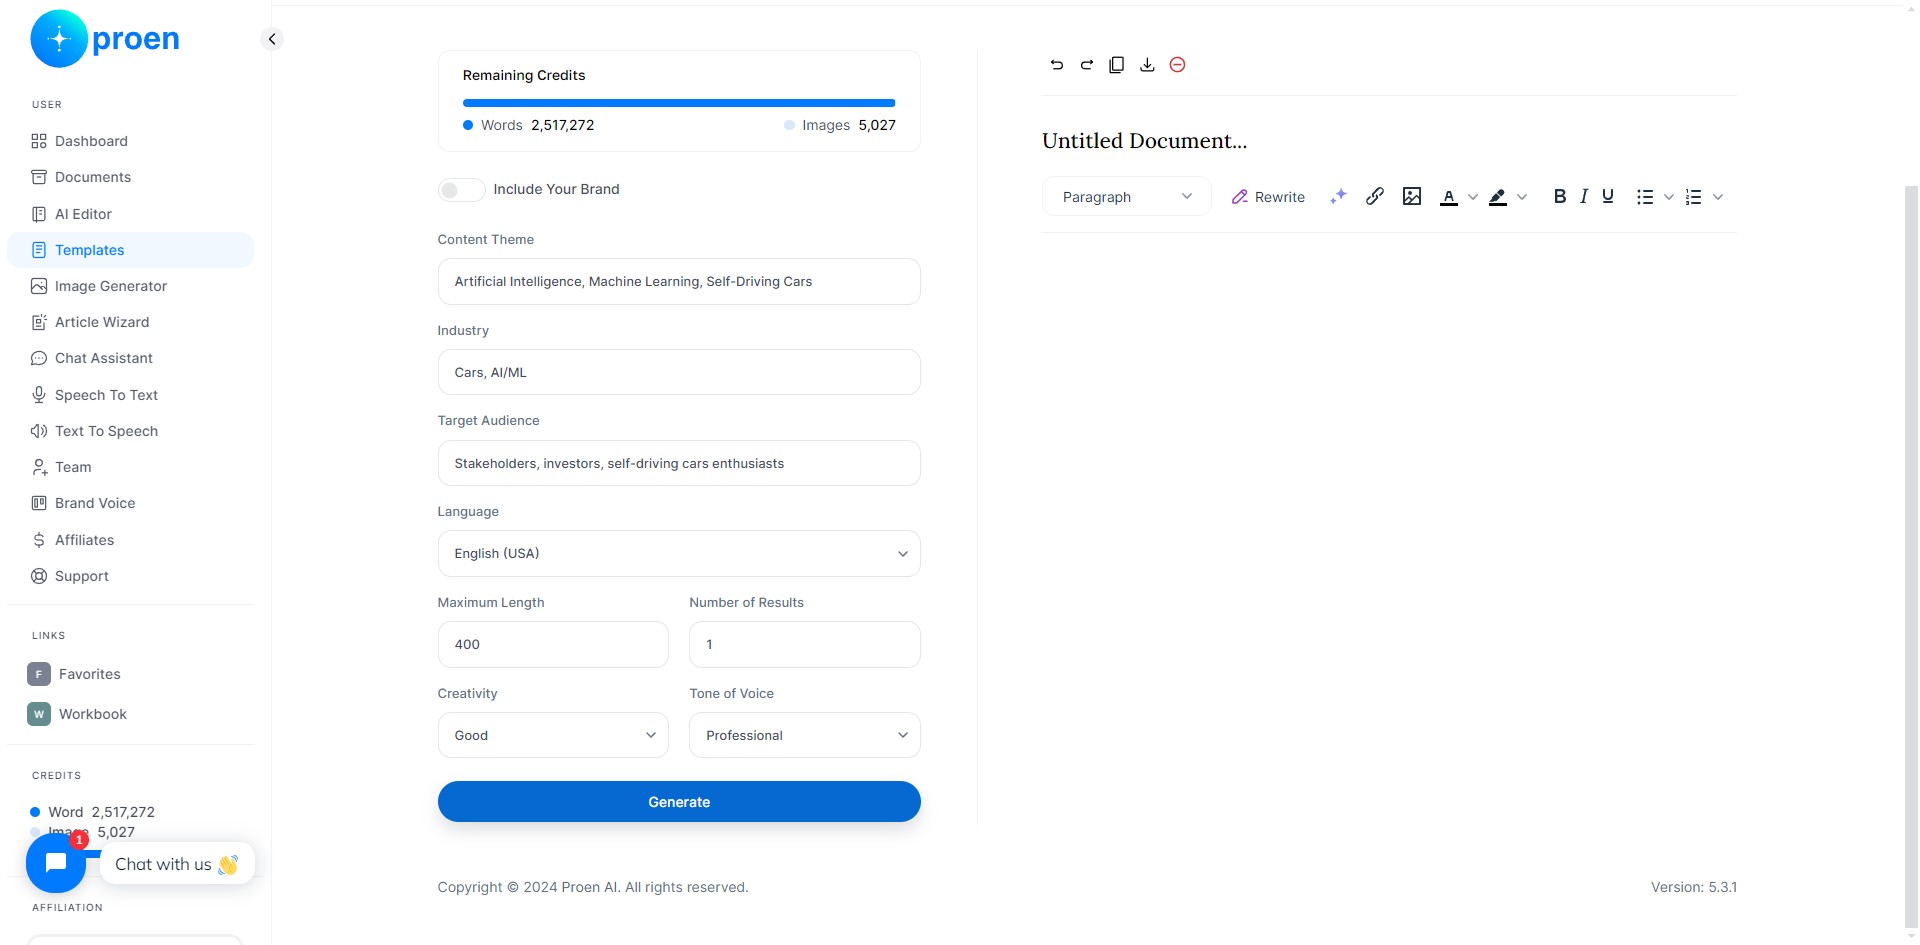Open Text To Speech

point(130,431)
